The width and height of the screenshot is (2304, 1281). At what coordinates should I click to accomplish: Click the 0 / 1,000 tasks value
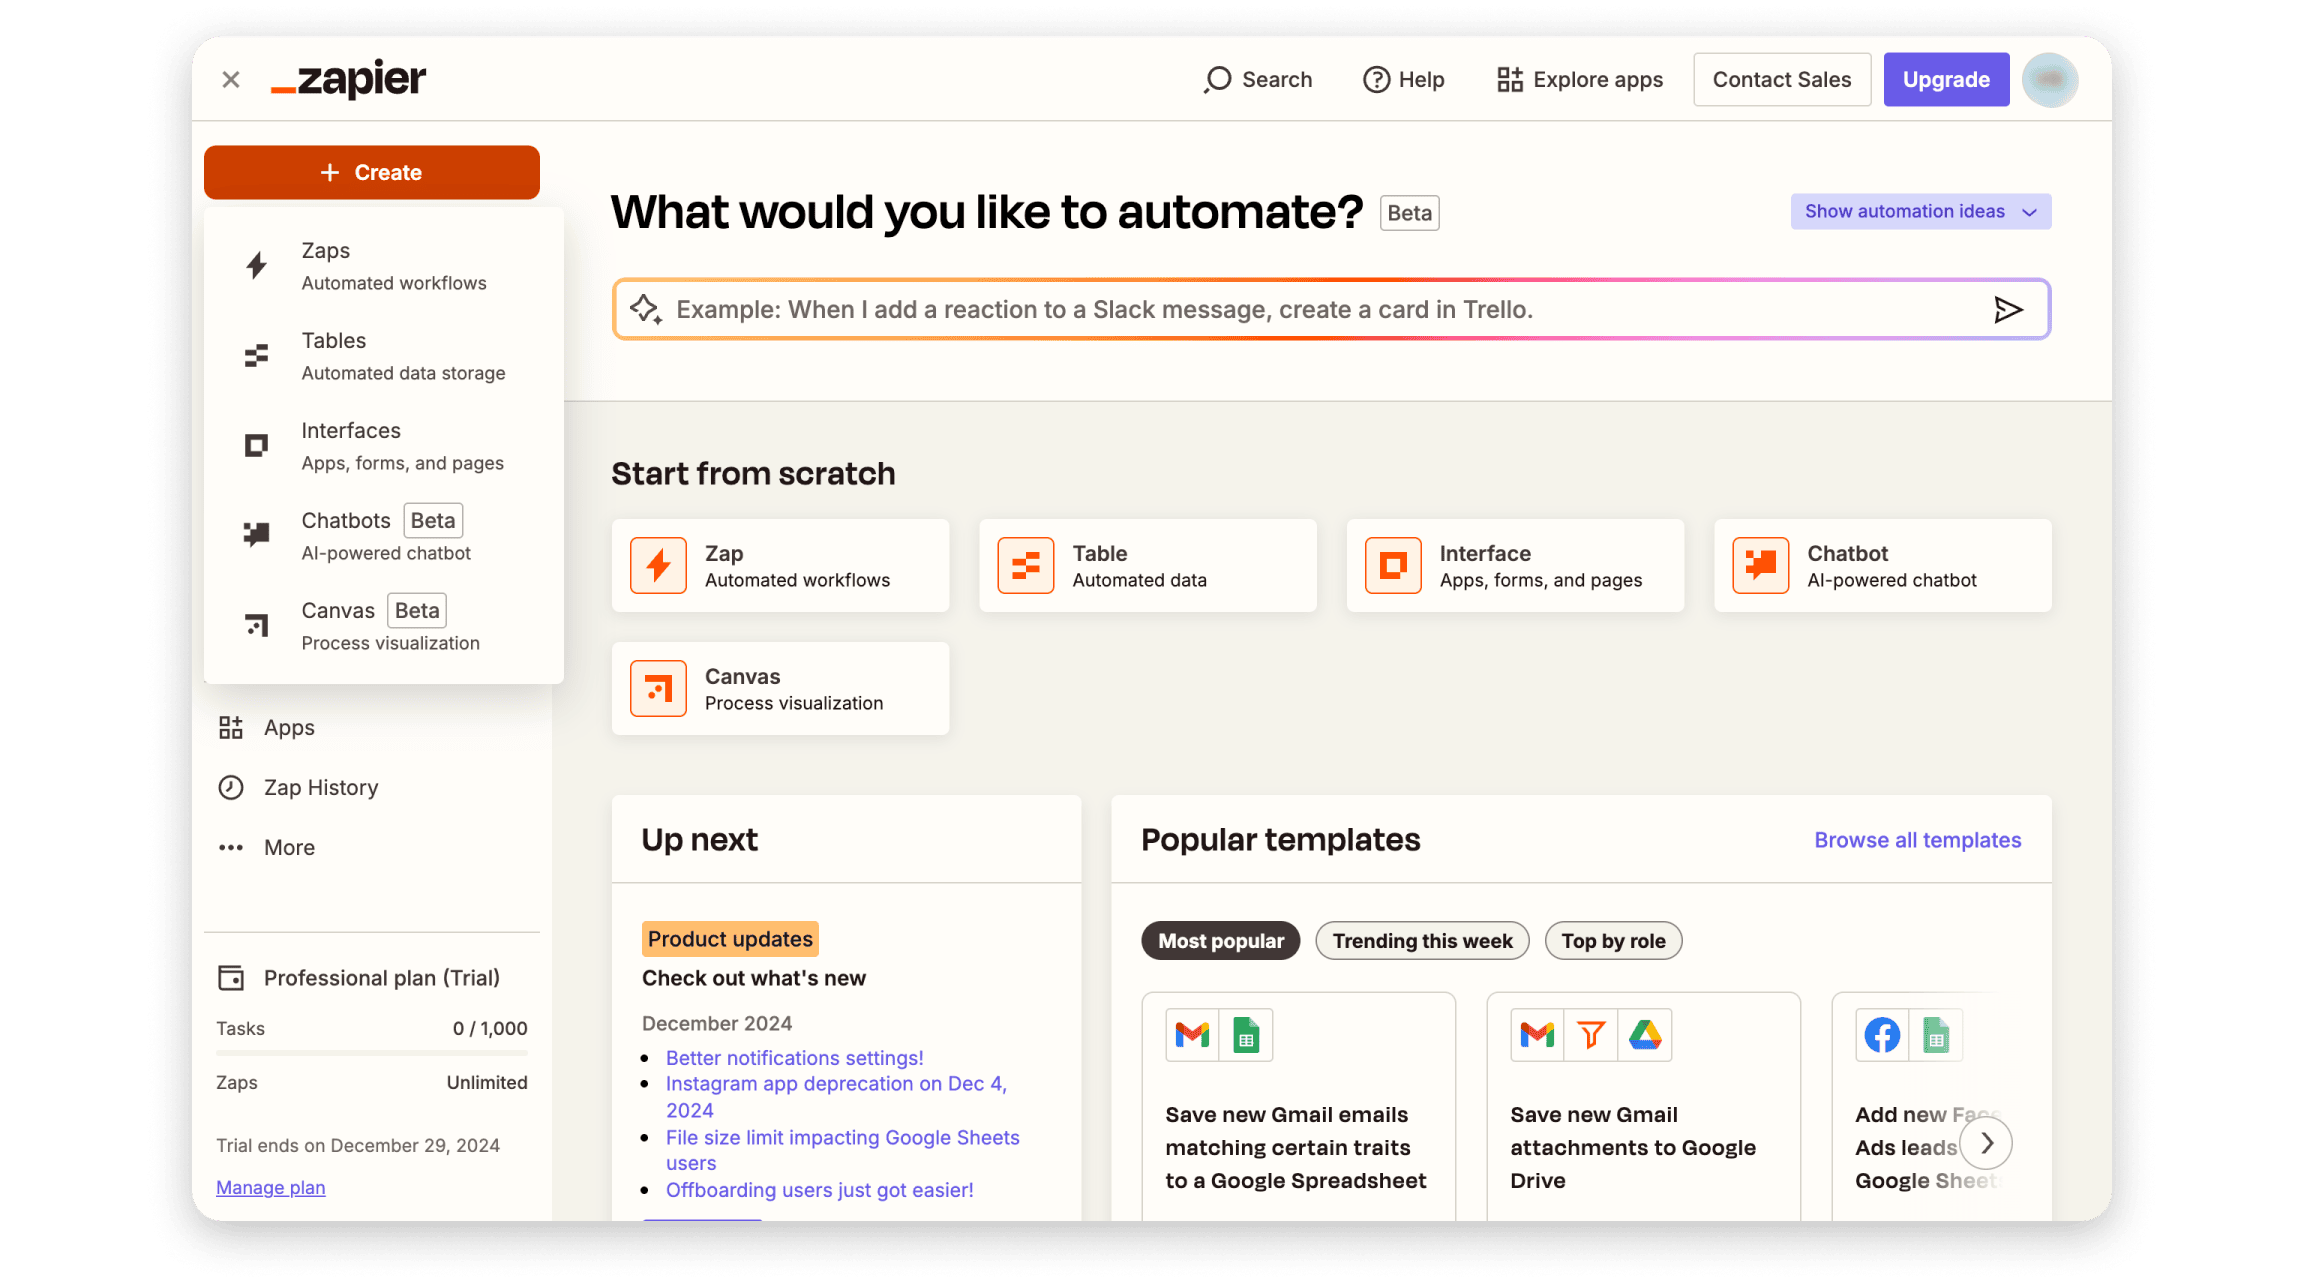click(490, 1028)
